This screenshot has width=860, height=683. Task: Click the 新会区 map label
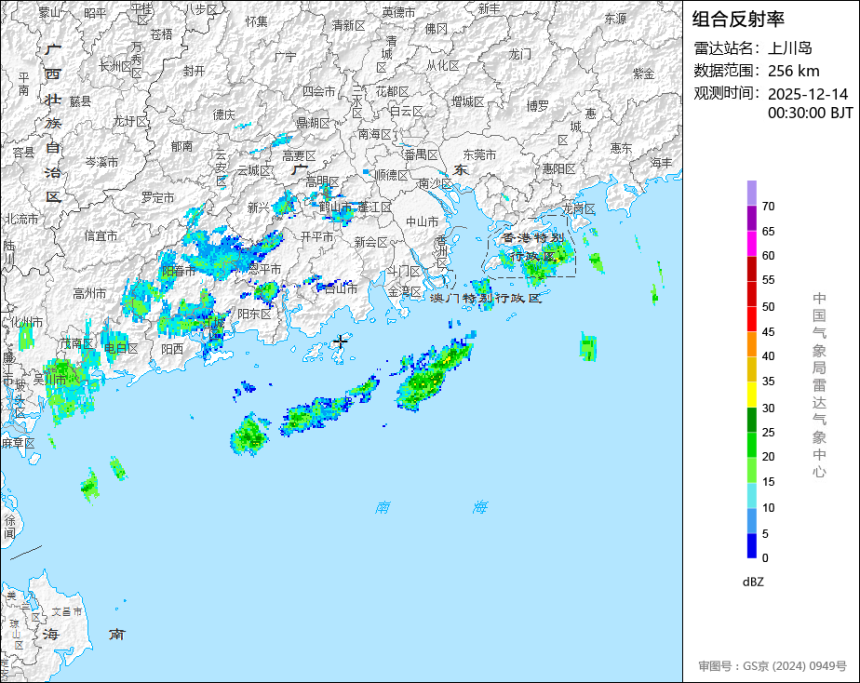pos(371,242)
